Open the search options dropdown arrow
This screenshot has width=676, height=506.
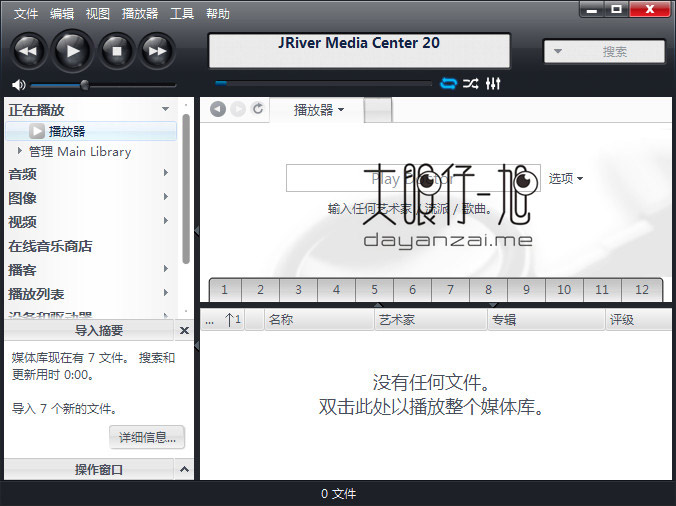click(x=557, y=51)
